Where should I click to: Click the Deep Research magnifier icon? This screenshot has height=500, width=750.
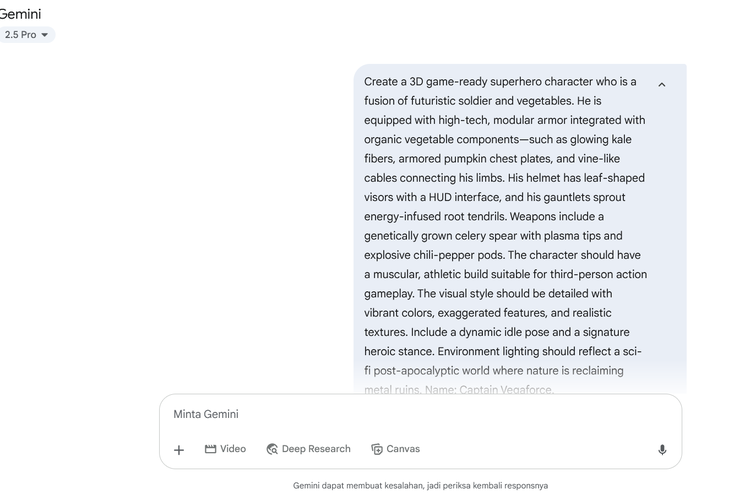[x=272, y=449]
